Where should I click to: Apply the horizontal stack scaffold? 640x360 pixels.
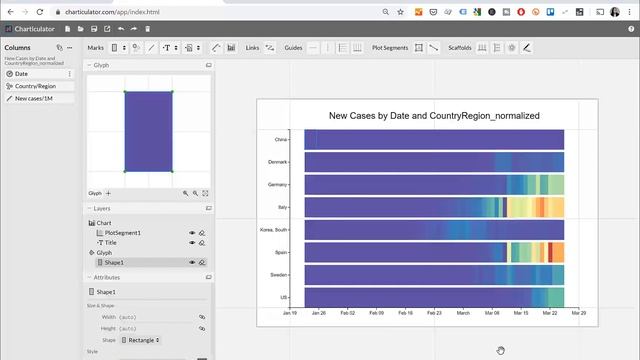tap(482, 48)
